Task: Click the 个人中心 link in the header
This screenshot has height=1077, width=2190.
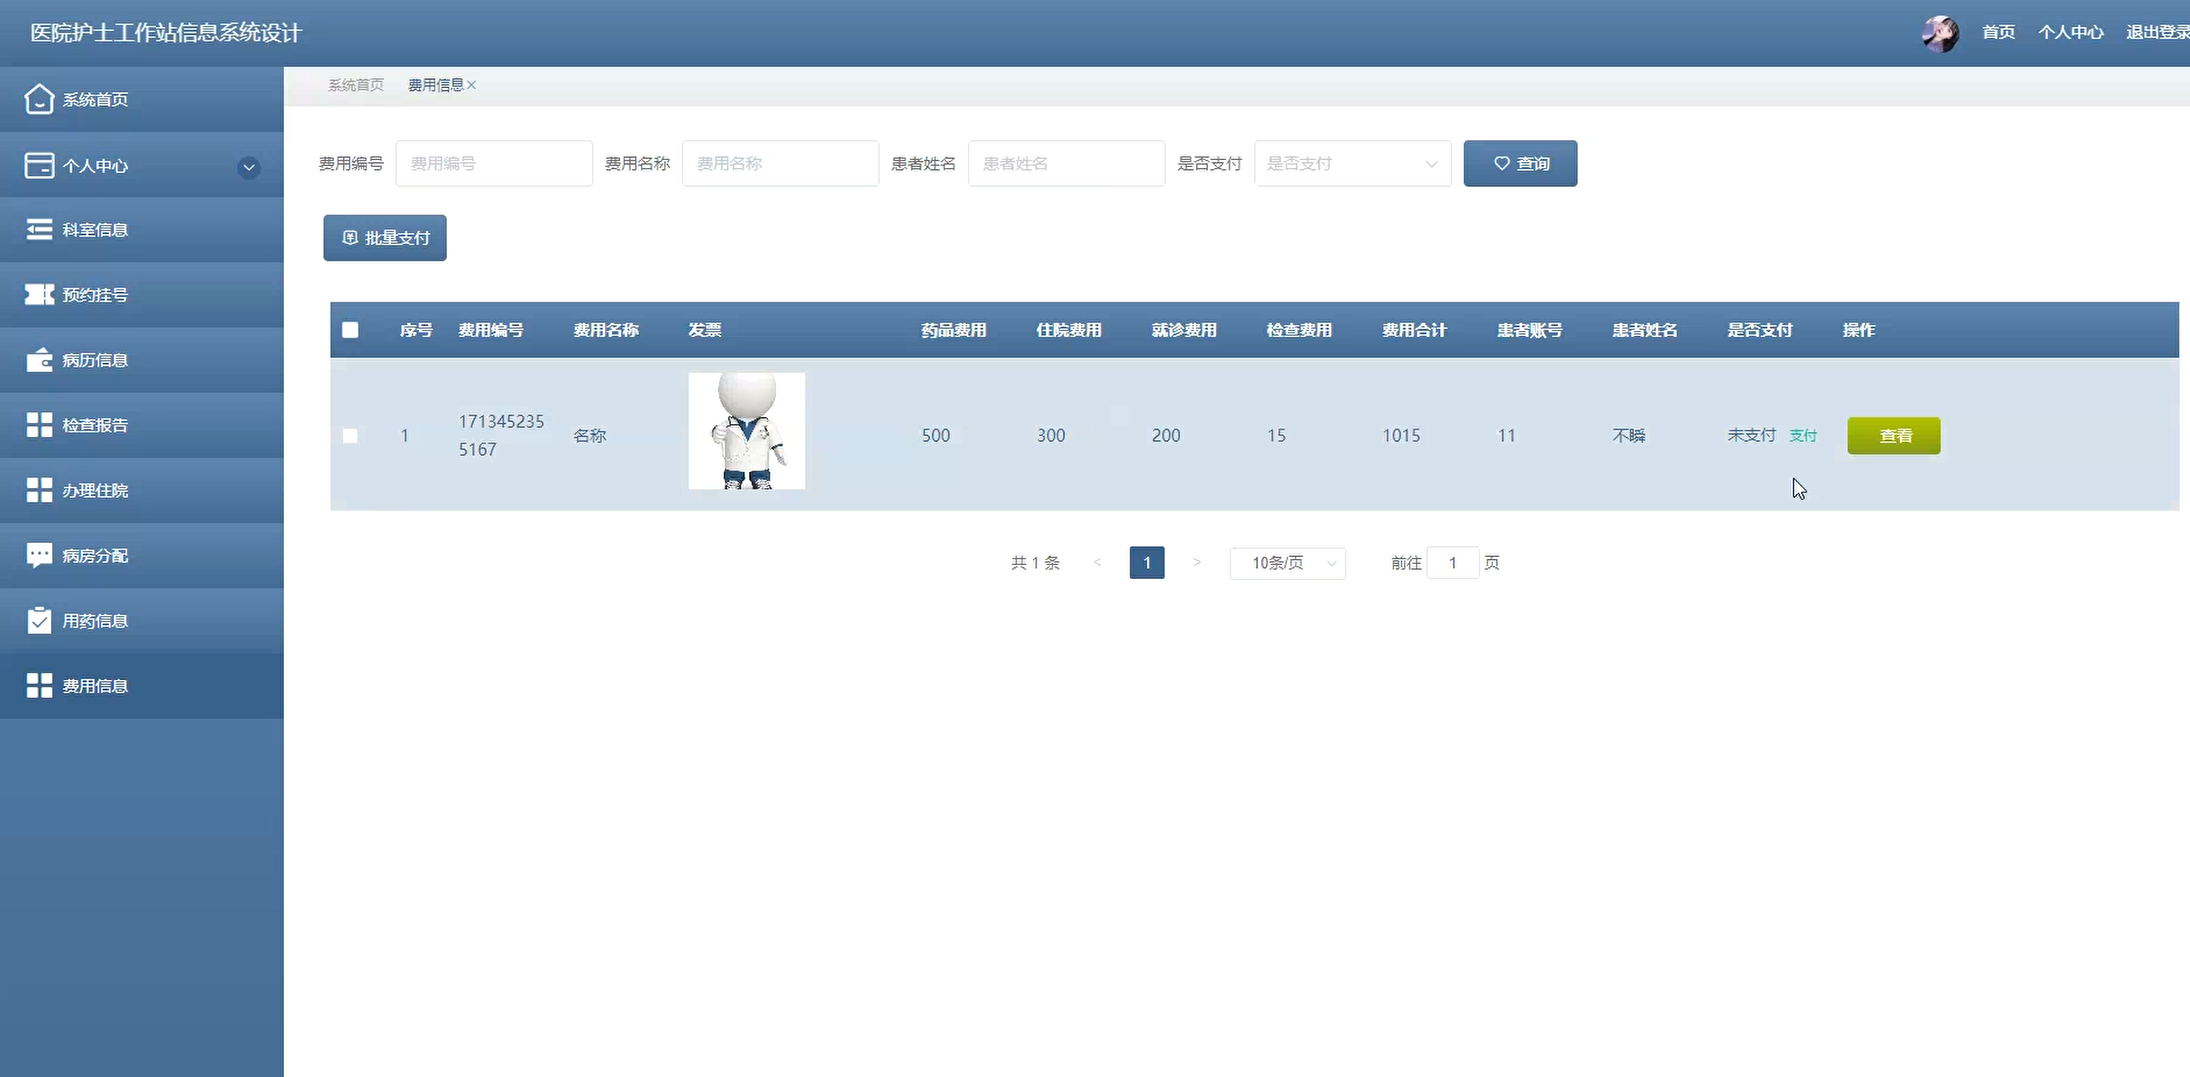Action: click(2071, 32)
